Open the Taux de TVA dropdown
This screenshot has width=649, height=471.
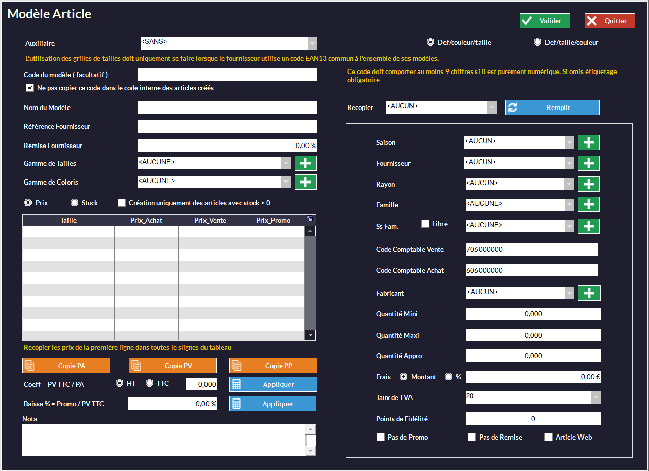[x=597, y=397]
